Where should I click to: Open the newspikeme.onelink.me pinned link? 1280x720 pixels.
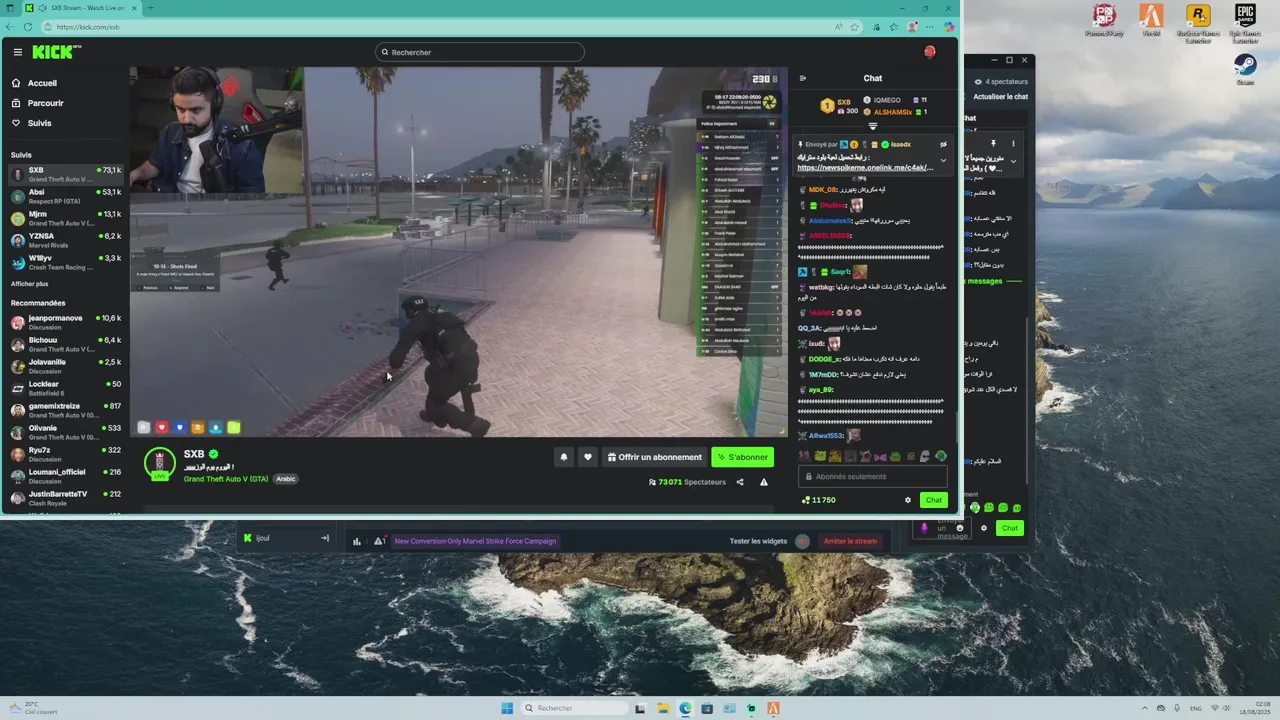[865, 167]
